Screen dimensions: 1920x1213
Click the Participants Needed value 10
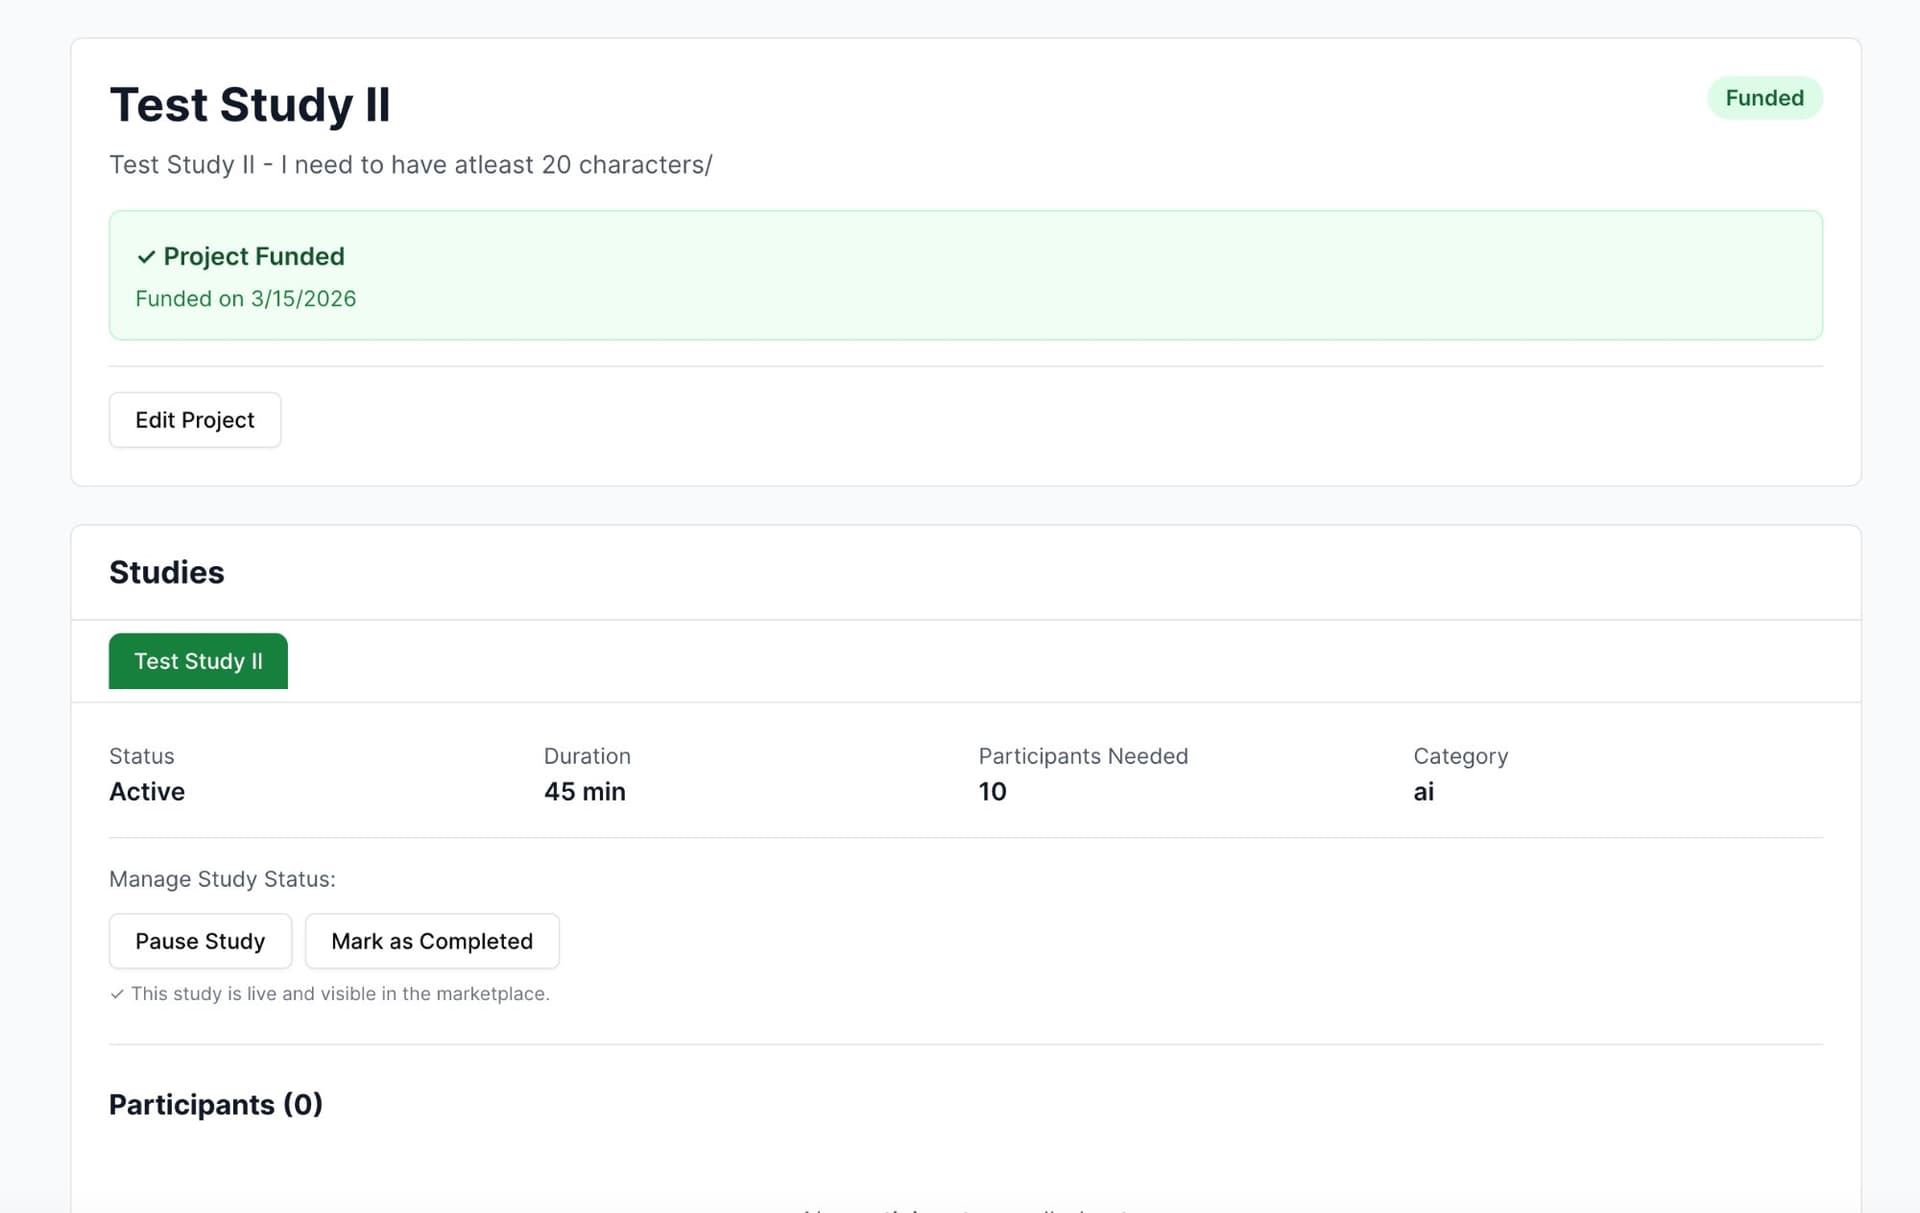point(992,792)
